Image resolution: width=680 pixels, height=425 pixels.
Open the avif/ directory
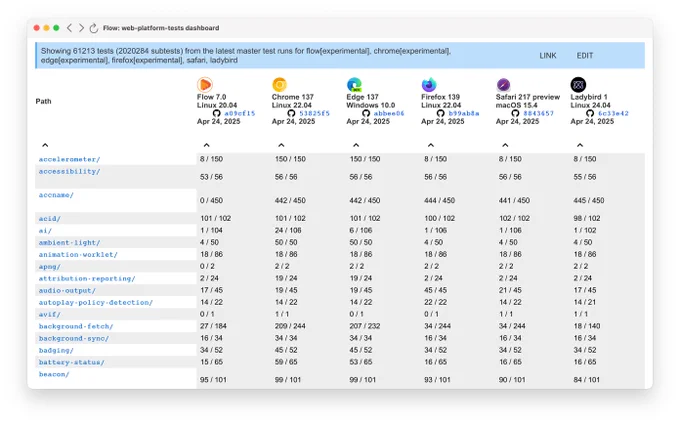(x=49, y=314)
